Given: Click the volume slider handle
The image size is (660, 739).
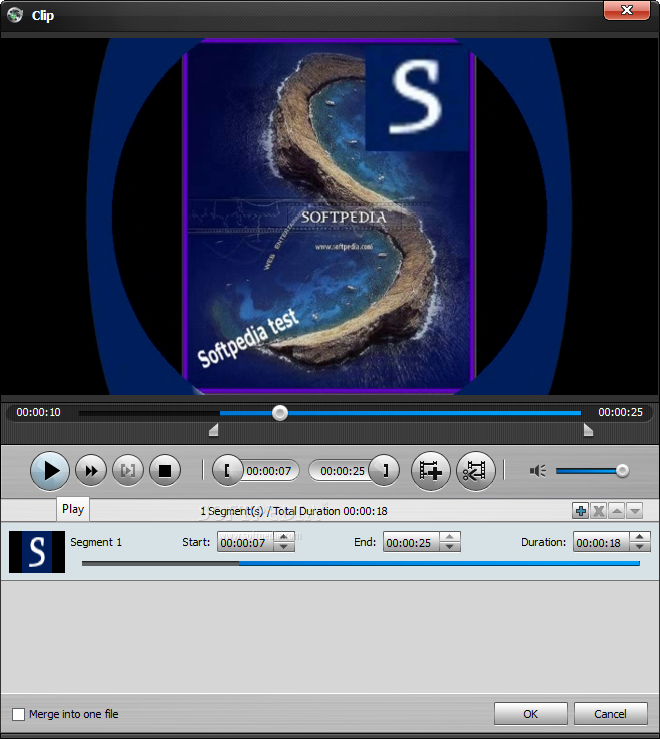Looking at the screenshot, I should pos(622,470).
